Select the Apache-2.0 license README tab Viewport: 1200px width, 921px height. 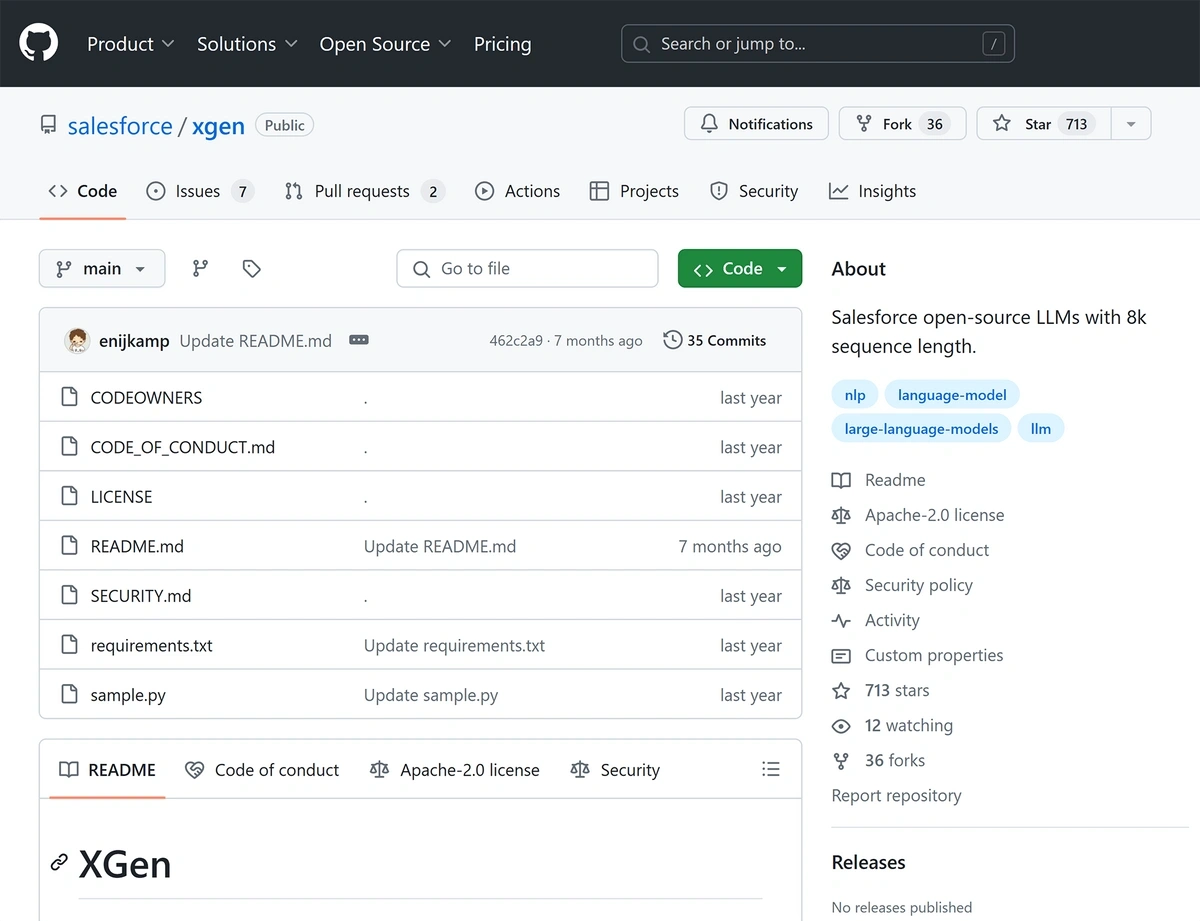(x=454, y=769)
